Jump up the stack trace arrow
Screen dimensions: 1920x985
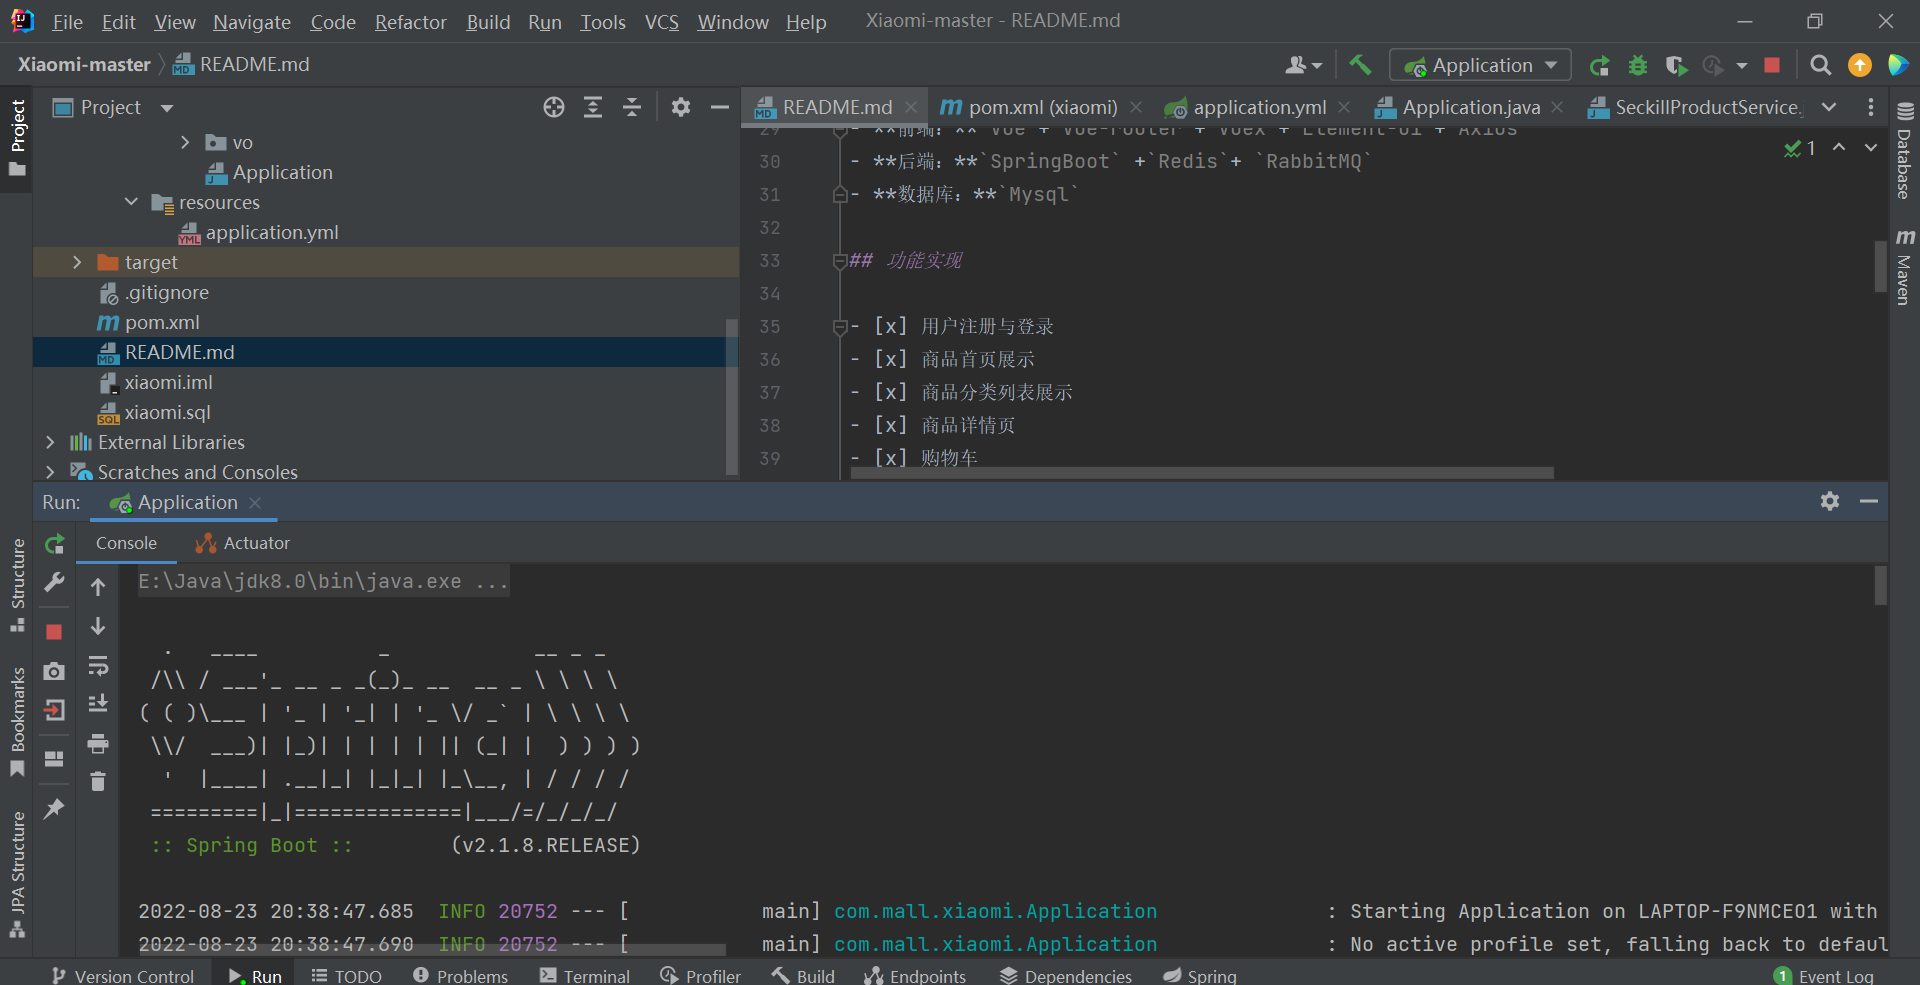98,587
